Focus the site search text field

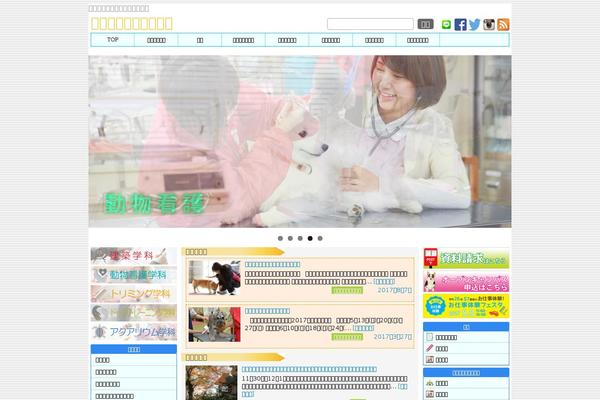tap(370, 24)
